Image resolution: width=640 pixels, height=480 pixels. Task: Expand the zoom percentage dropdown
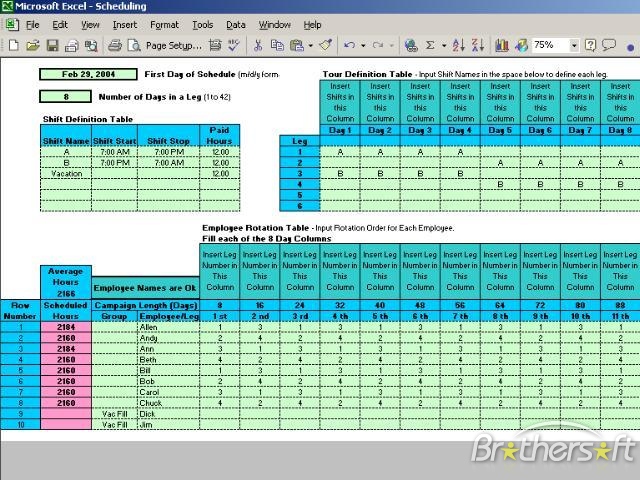574,45
